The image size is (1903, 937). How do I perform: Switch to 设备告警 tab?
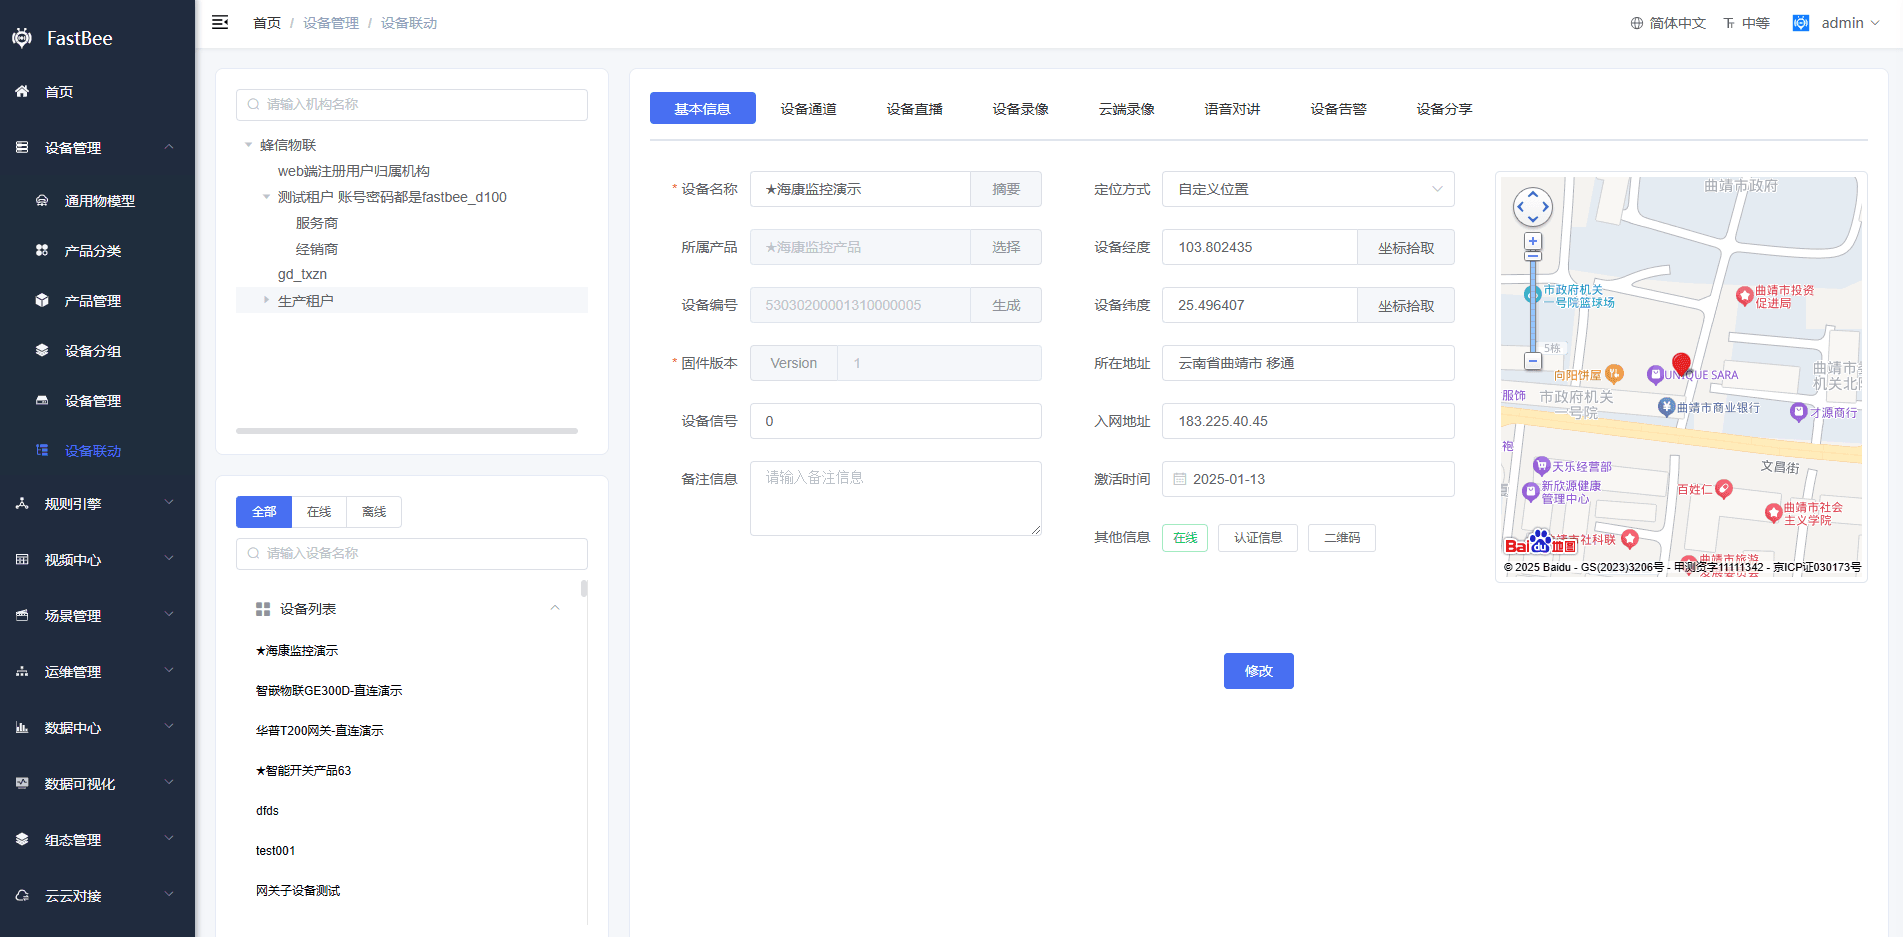coord(1339,108)
